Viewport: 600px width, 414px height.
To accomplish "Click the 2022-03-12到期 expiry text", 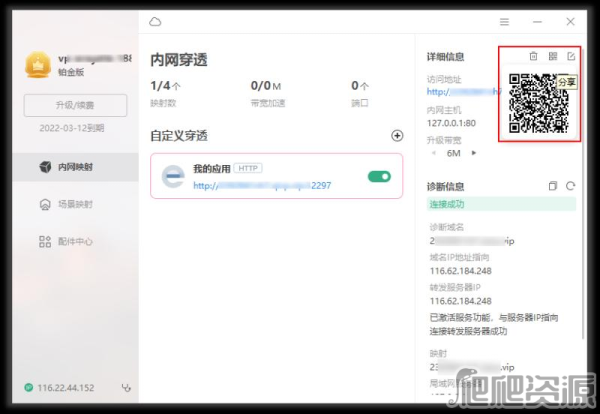I will pyautogui.click(x=72, y=128).
